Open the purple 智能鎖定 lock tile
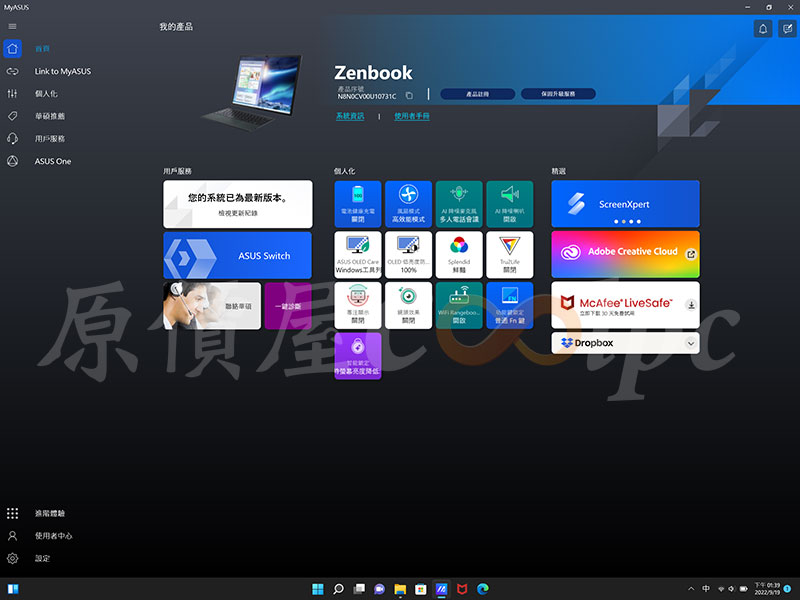 click(358, 356)
